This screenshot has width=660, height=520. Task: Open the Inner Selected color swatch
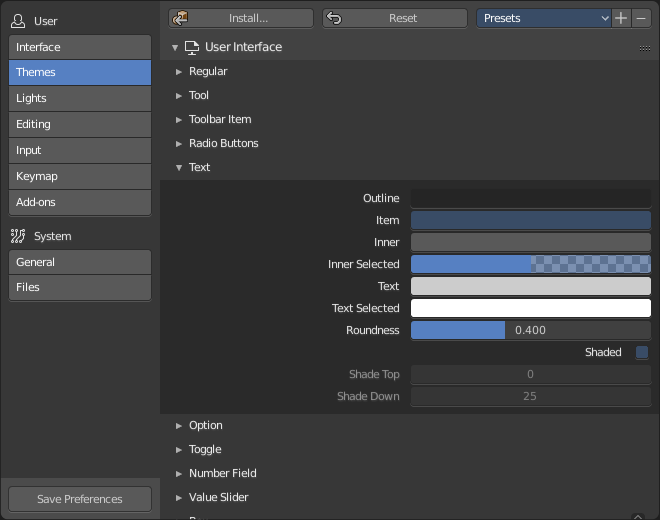coord(531,264)
